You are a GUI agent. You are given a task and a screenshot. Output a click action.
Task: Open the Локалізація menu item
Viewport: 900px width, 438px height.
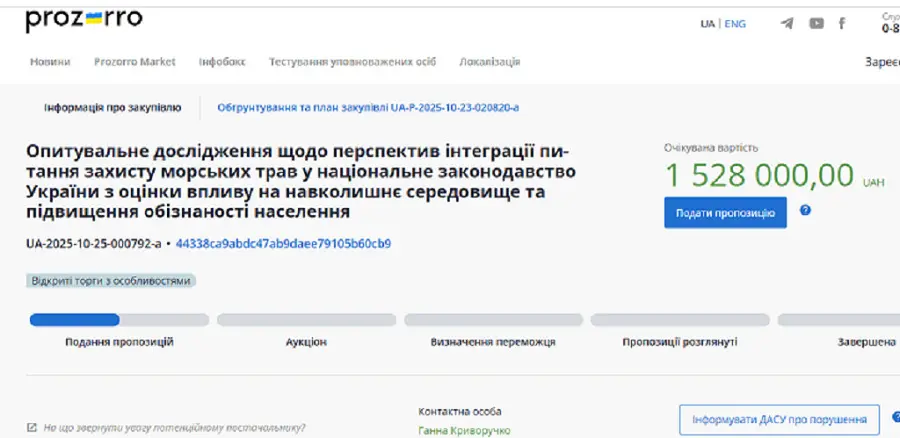pos(489,62)
